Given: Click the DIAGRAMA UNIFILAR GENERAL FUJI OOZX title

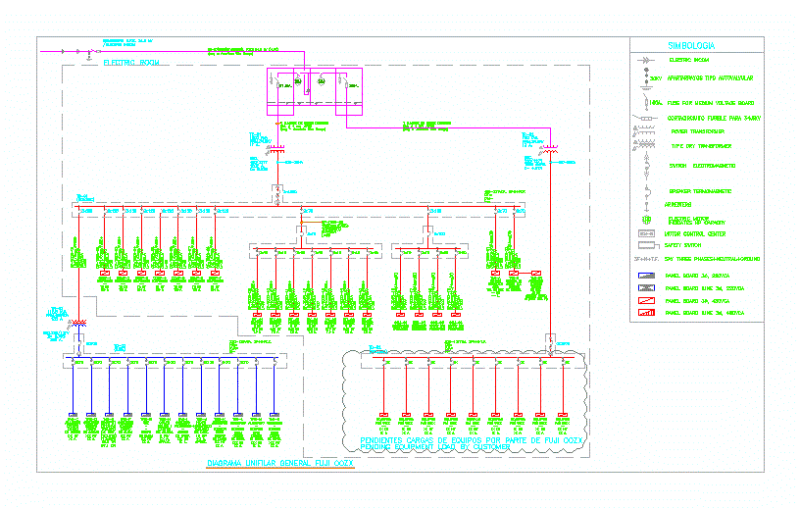Looking at the screenshot, I should pyautogui.click(x=280, y=464).
